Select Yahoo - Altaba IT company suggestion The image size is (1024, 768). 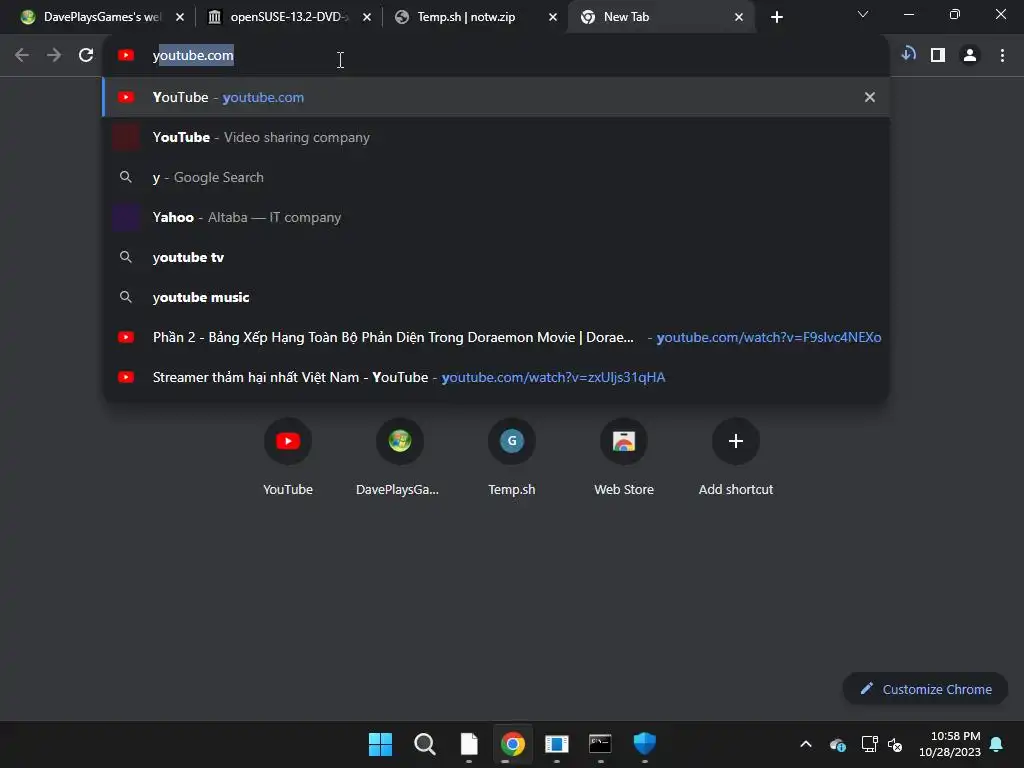(x=496, y=217)
